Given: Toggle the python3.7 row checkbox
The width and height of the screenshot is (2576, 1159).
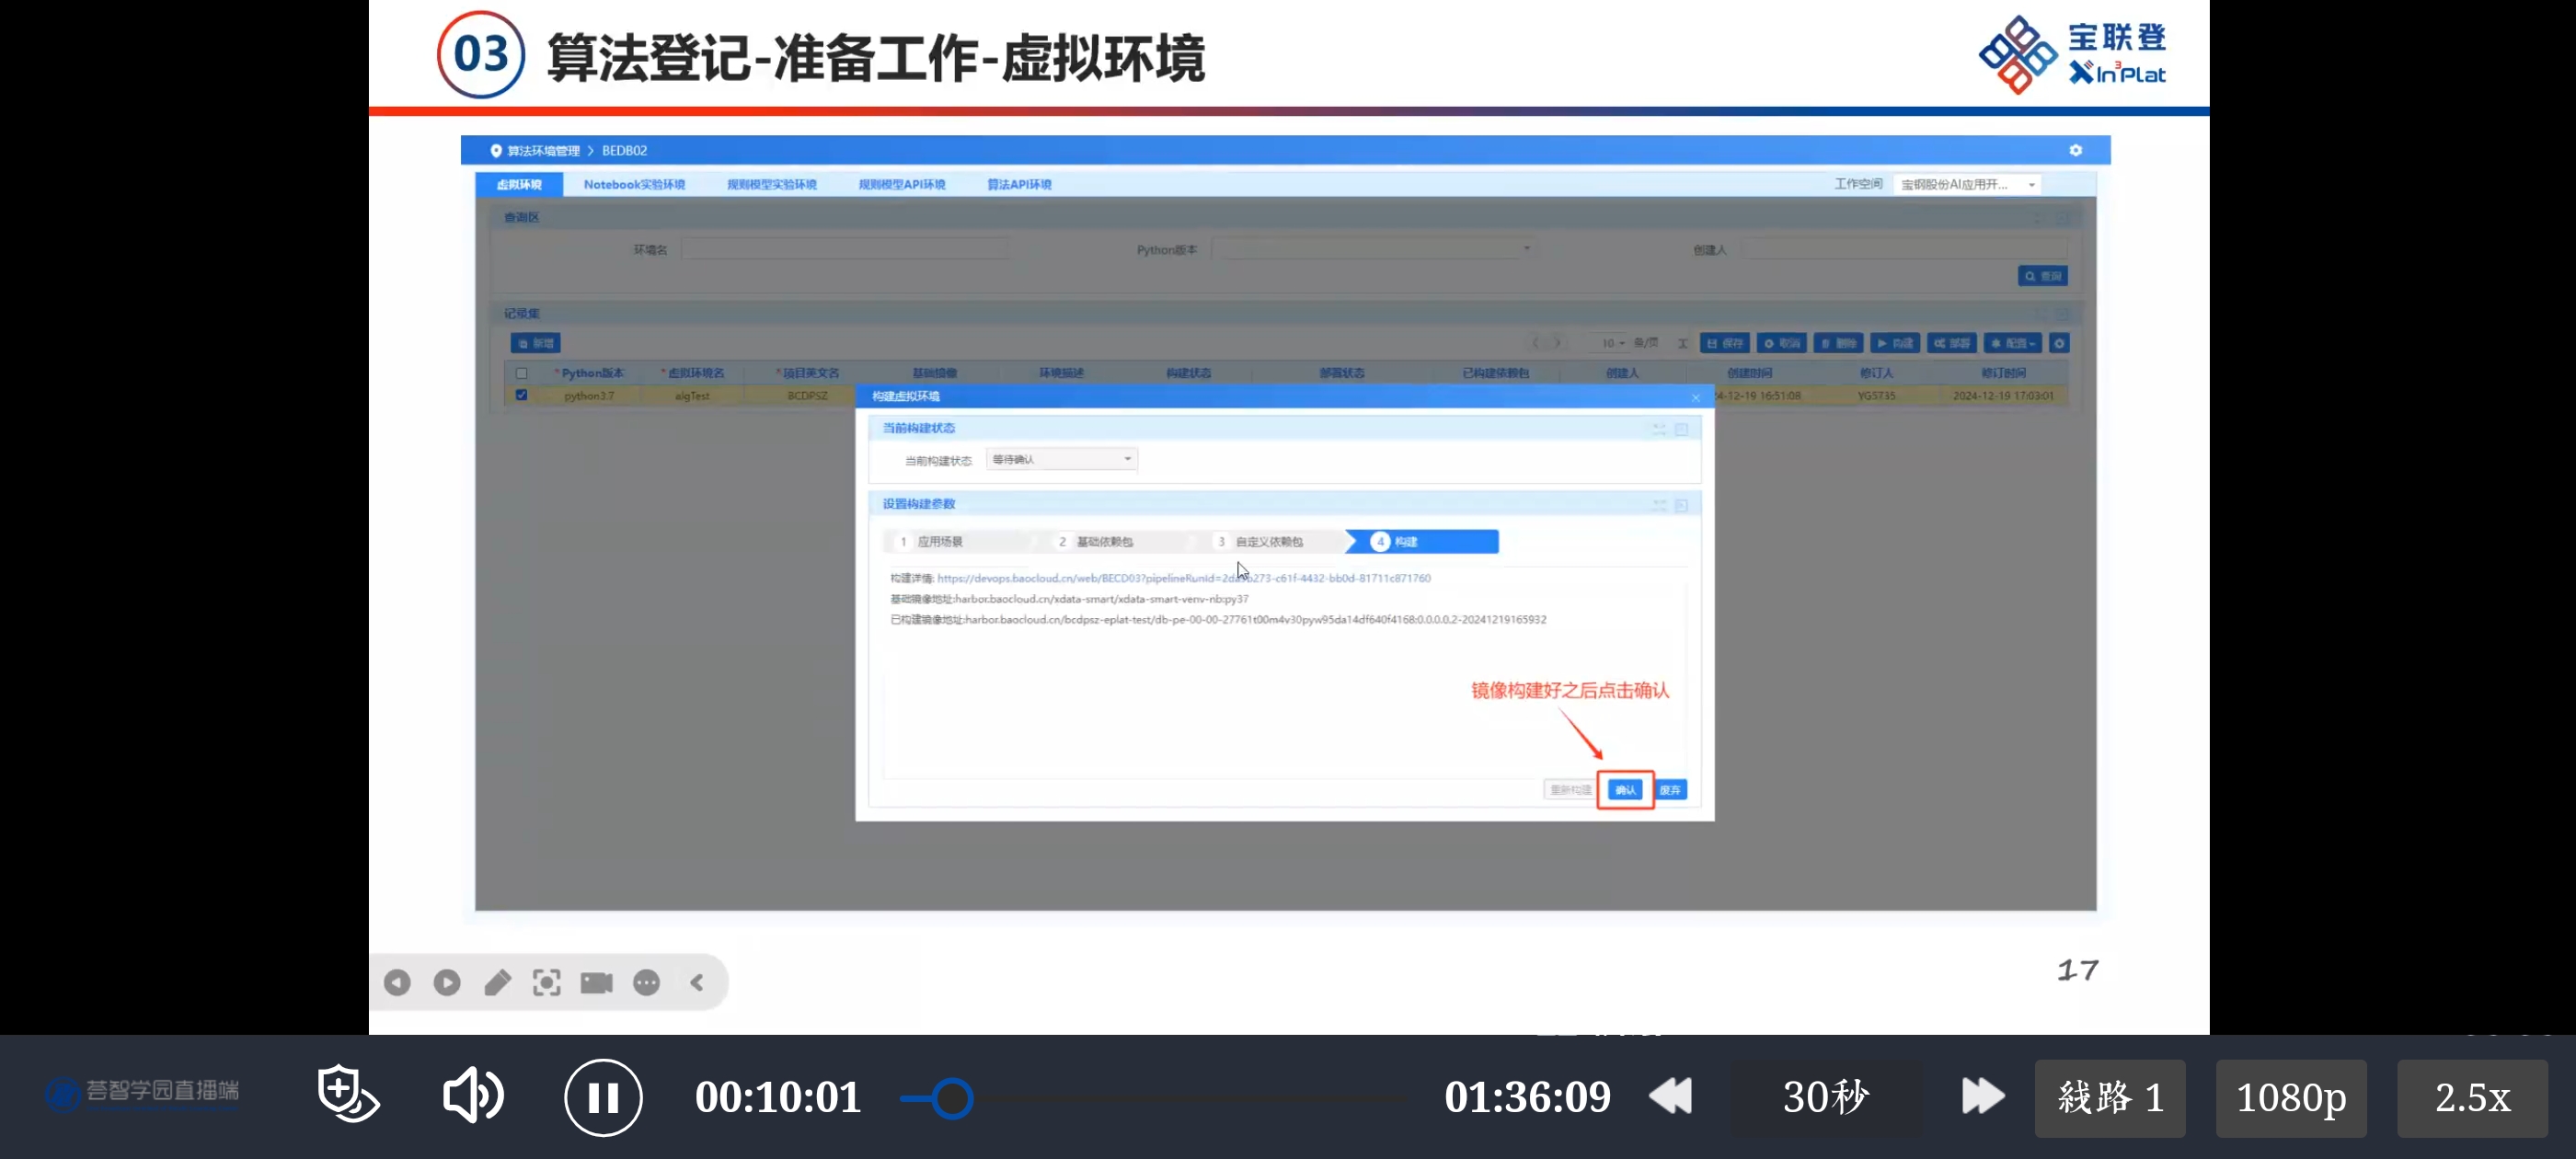Looking at the screenshot, I should pyautogui.click(x=521, y=395).
